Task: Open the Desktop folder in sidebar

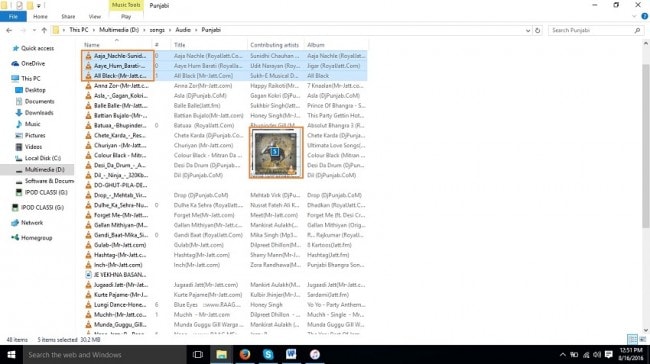Action: click(x=35, y=90)
